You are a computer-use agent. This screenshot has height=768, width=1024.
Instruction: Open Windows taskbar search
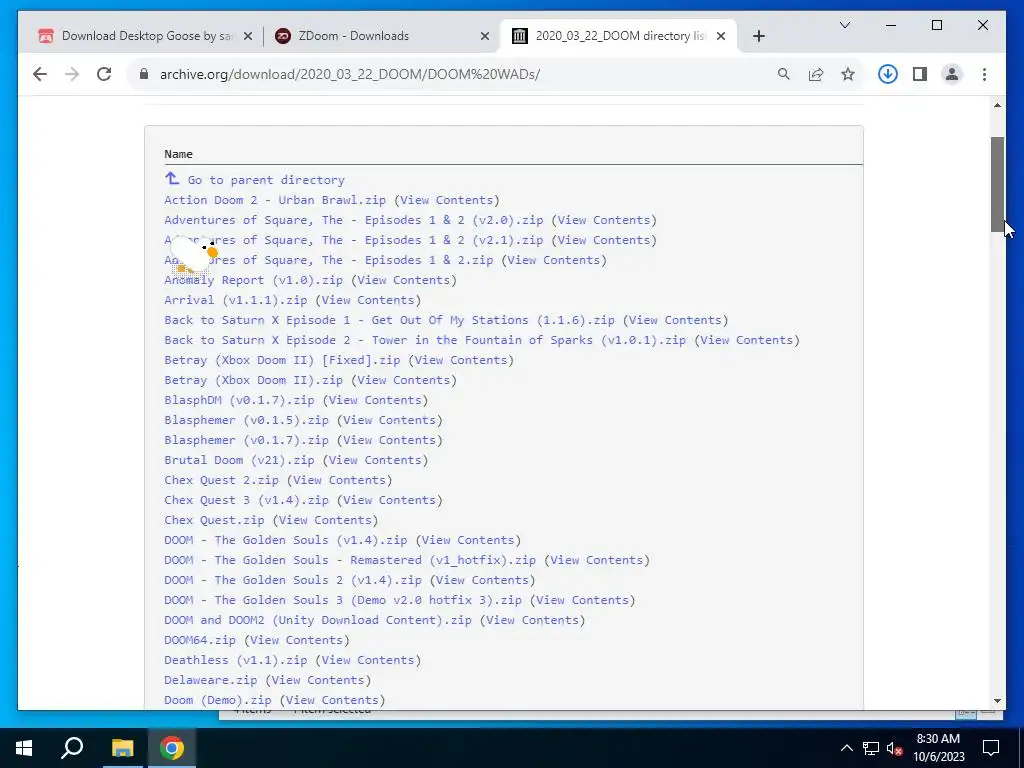pos(72,748)
